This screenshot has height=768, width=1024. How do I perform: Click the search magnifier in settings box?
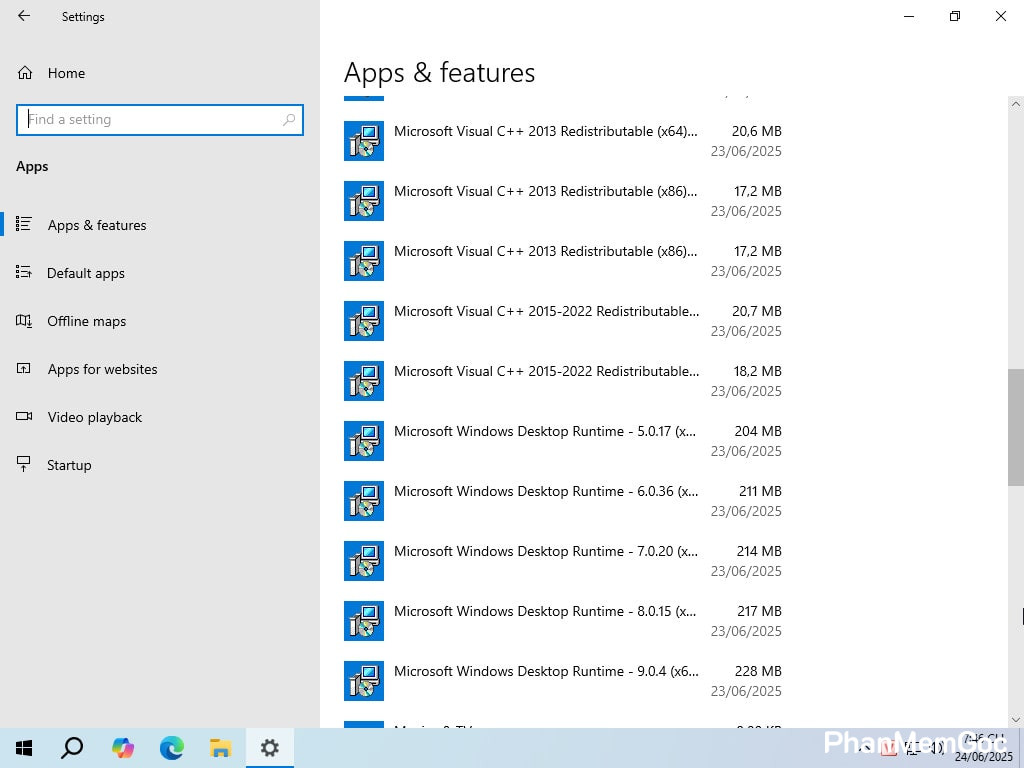[289, 119]
